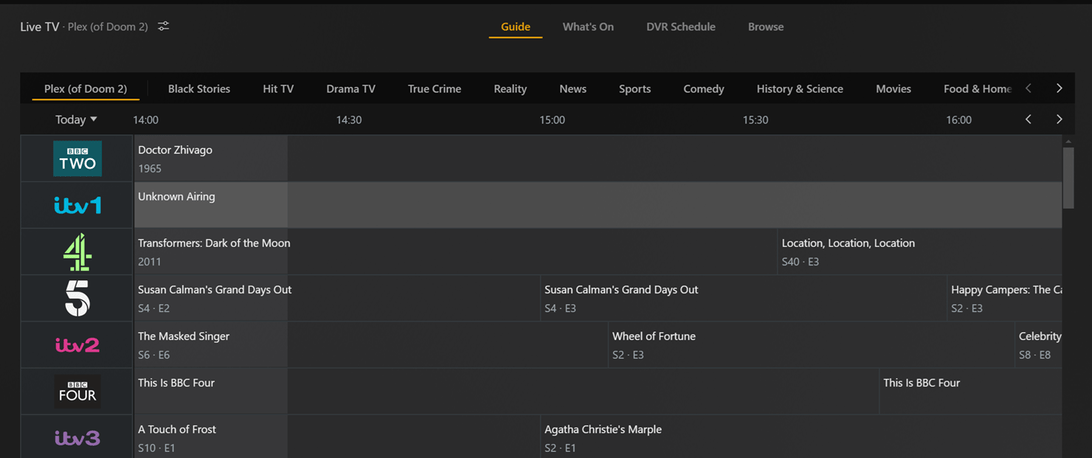The width and height of the screenshot is (1092, 458).
Task: Select the Food & Home category
Action: coord(977,89)
